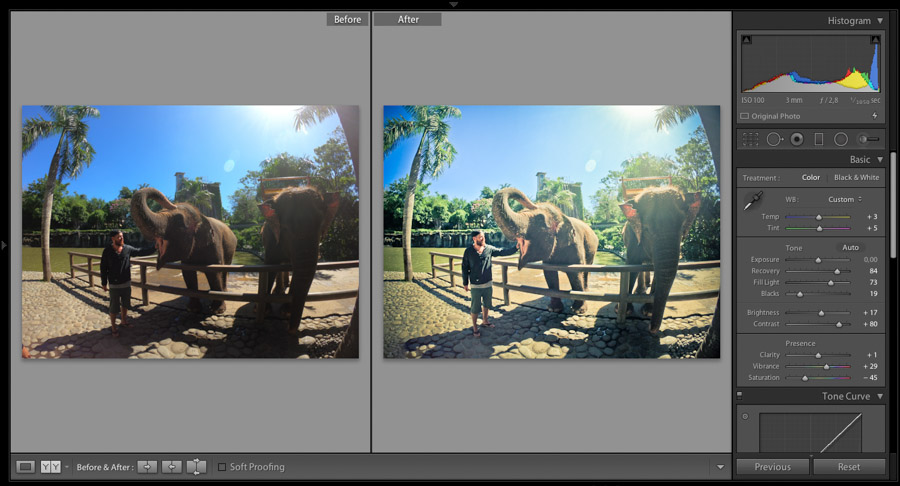Click the Before photo preview
The image size is (900, 486).
pos(191,232)
